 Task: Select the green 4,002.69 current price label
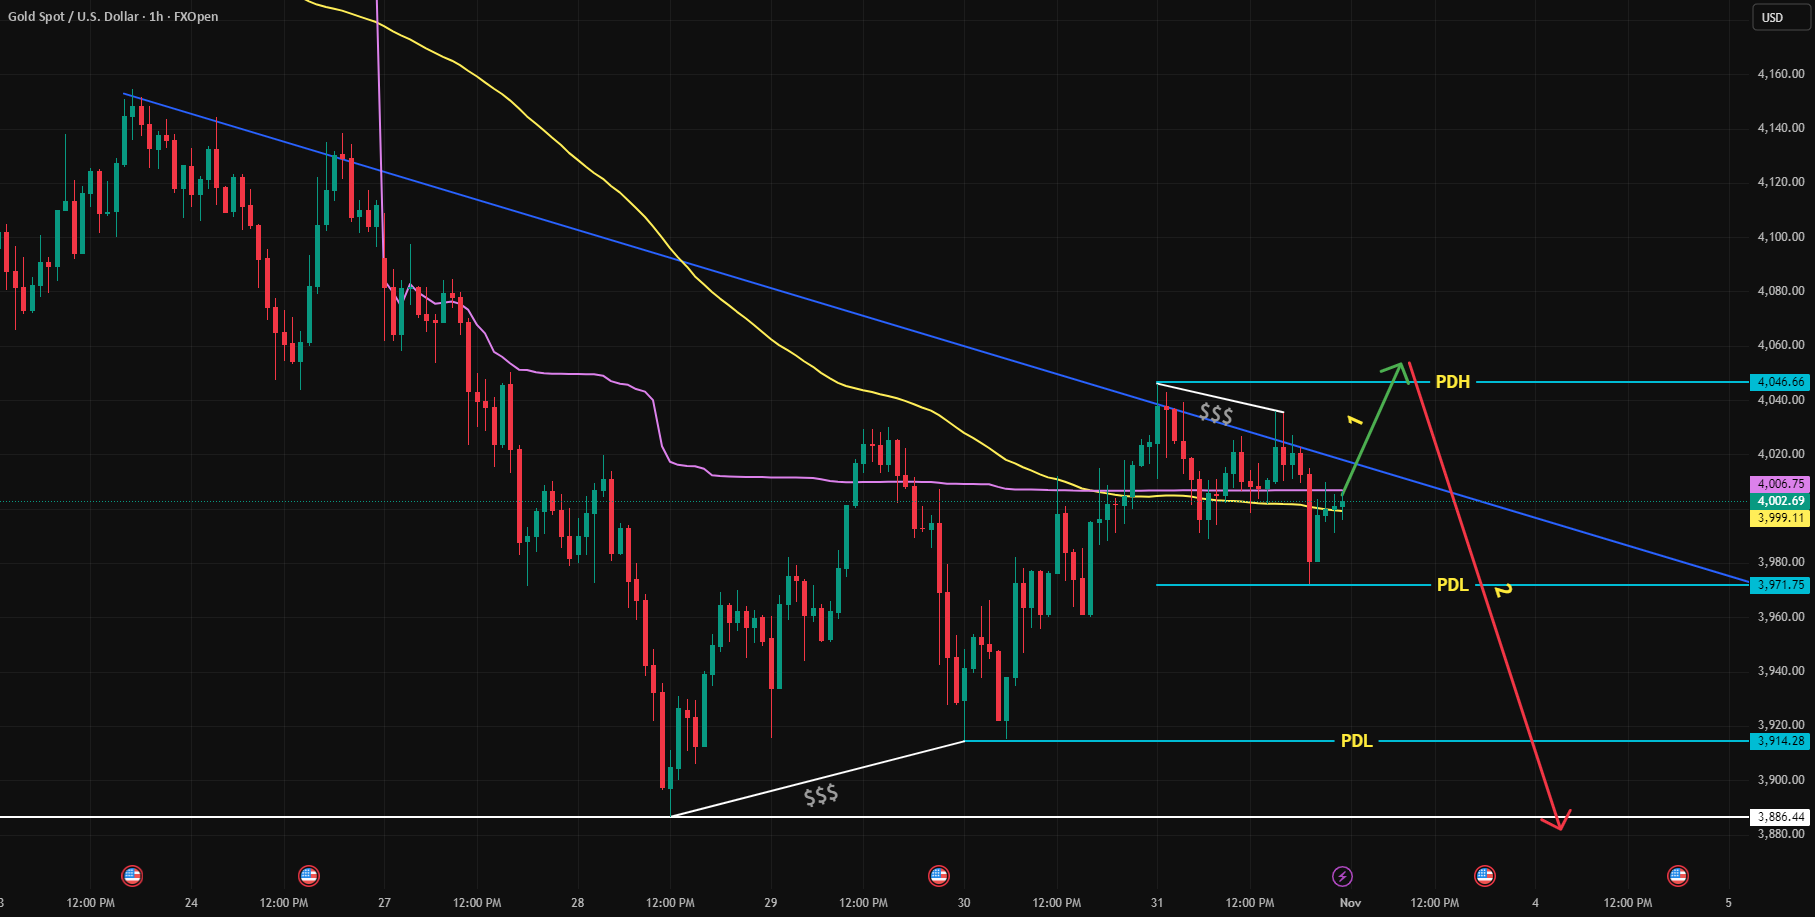[x=1780, y=501]
